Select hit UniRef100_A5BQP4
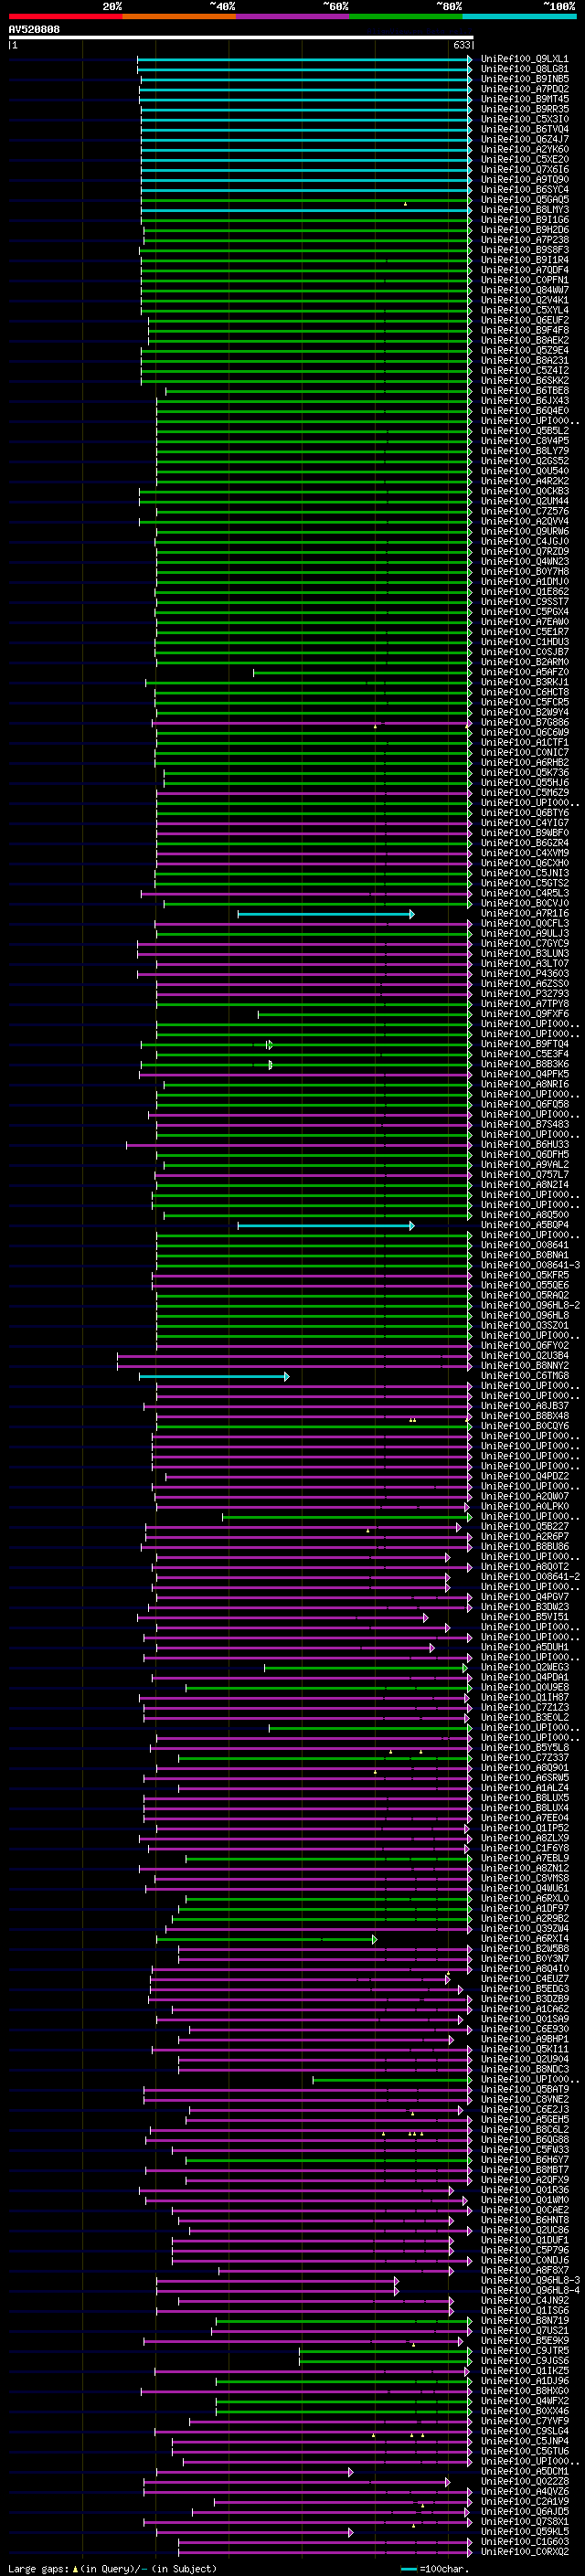The image size is (585, 2576). [x=525, y=1225]
